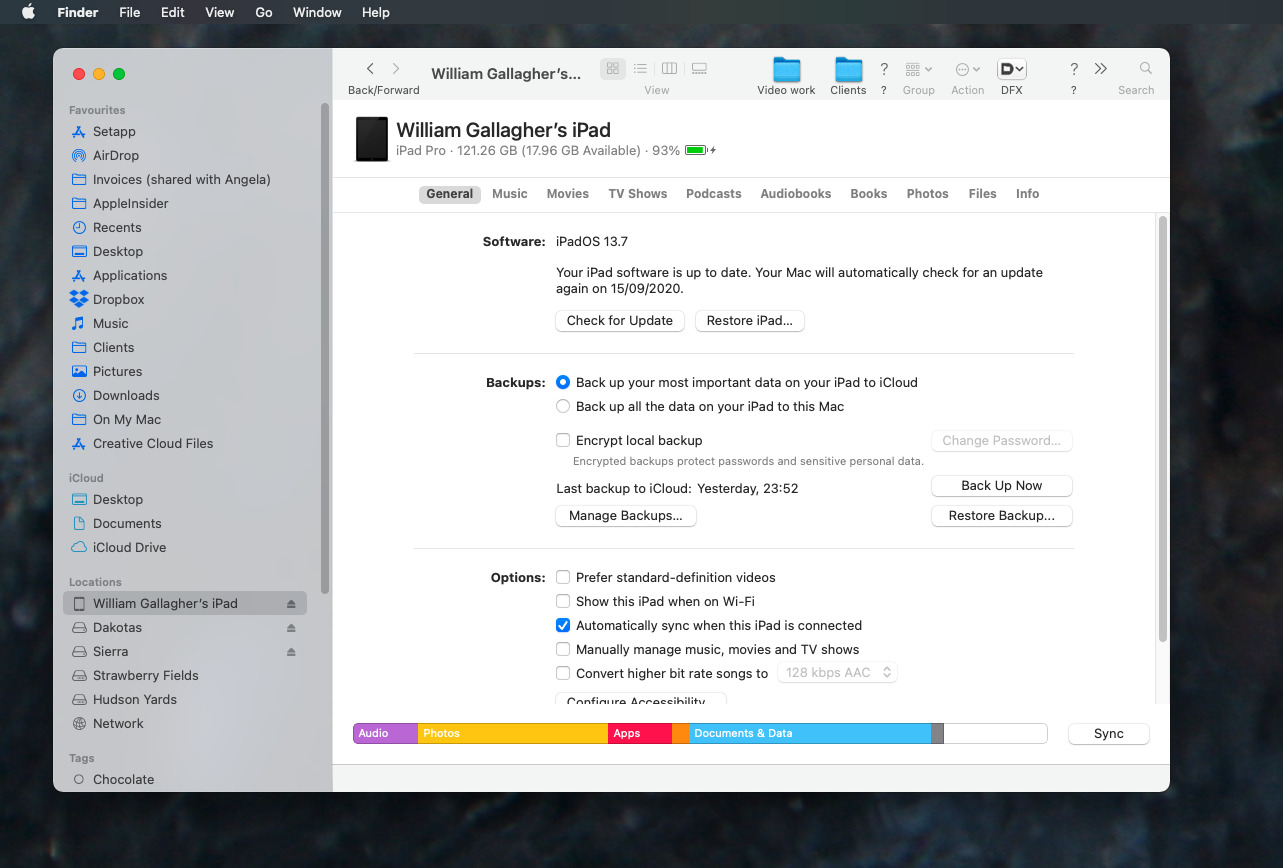Eject William Gallagher's iPad
Screen dimensions: 1283x868
(x=291, y=604)
